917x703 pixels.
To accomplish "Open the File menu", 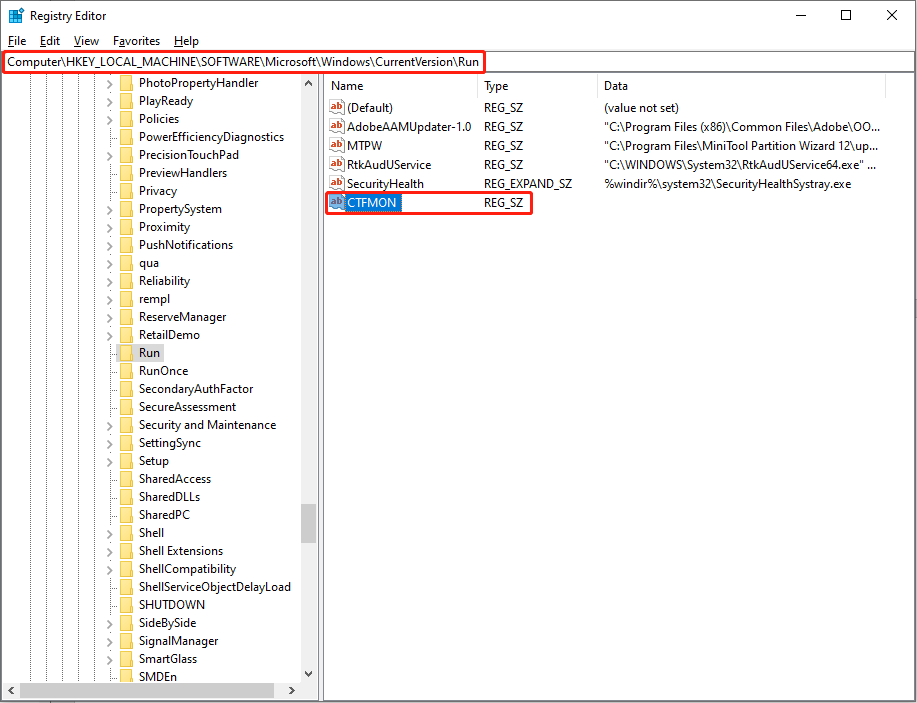I will 17,41.
